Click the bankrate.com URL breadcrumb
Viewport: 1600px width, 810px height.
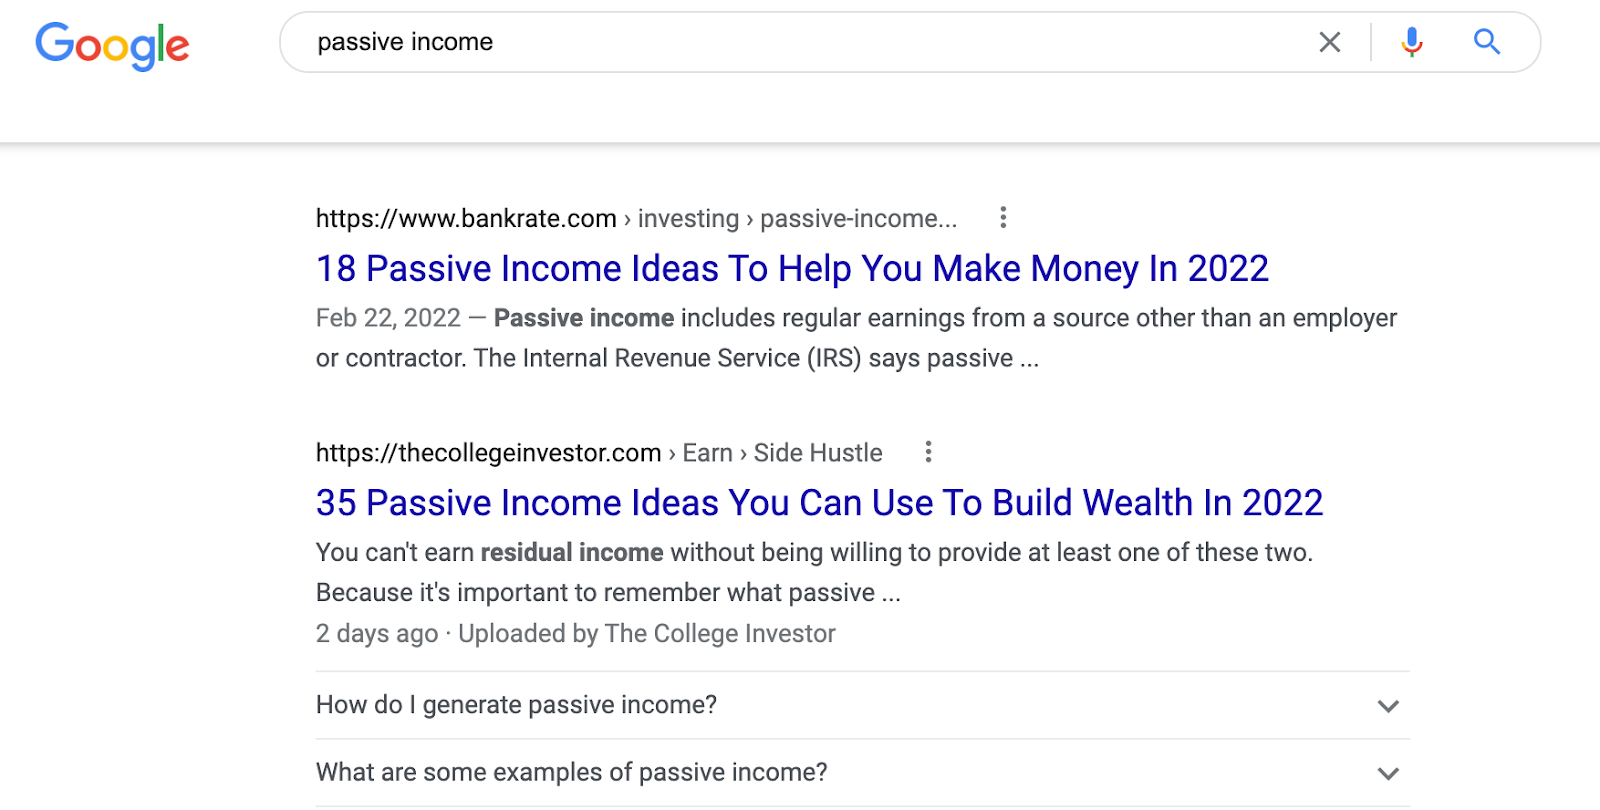[466, 219]
